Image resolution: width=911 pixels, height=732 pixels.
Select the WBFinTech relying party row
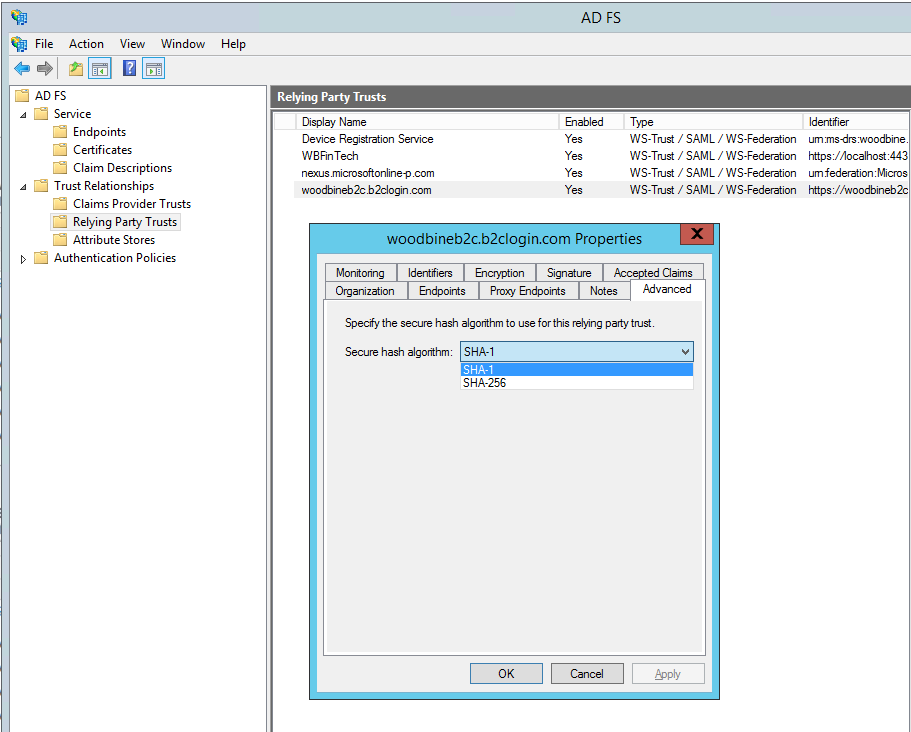(601, 156)
